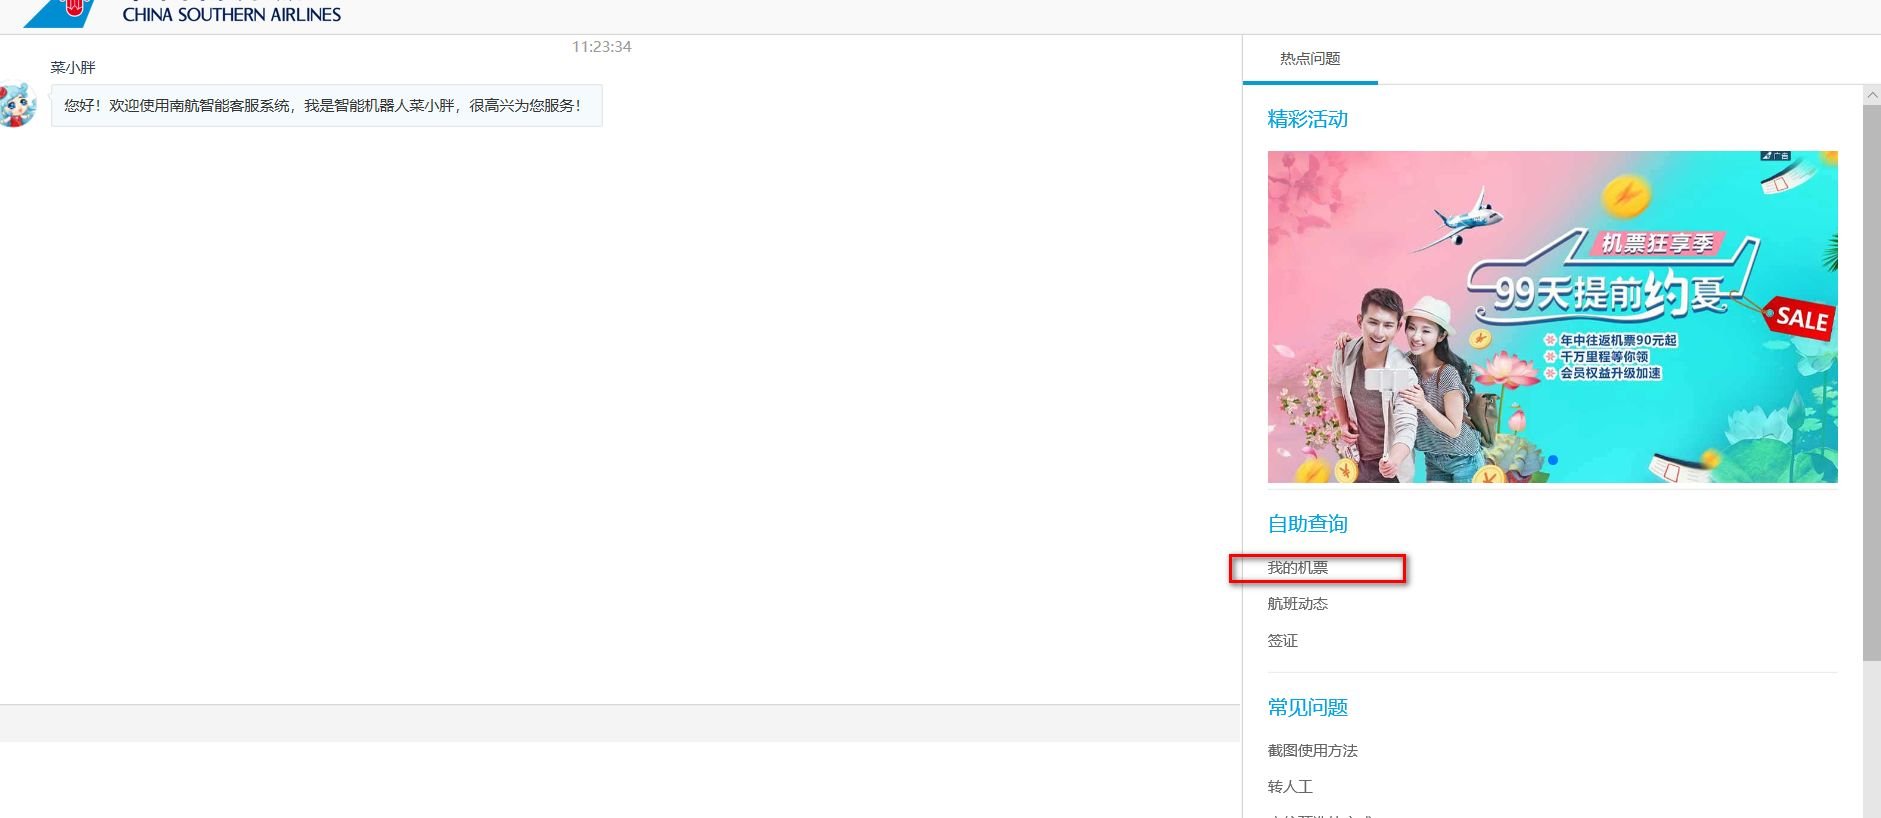Click the 常见问题 heading
Image resolution: width=1881 pixels, height=818 pixels.
tap(1308, 708)
